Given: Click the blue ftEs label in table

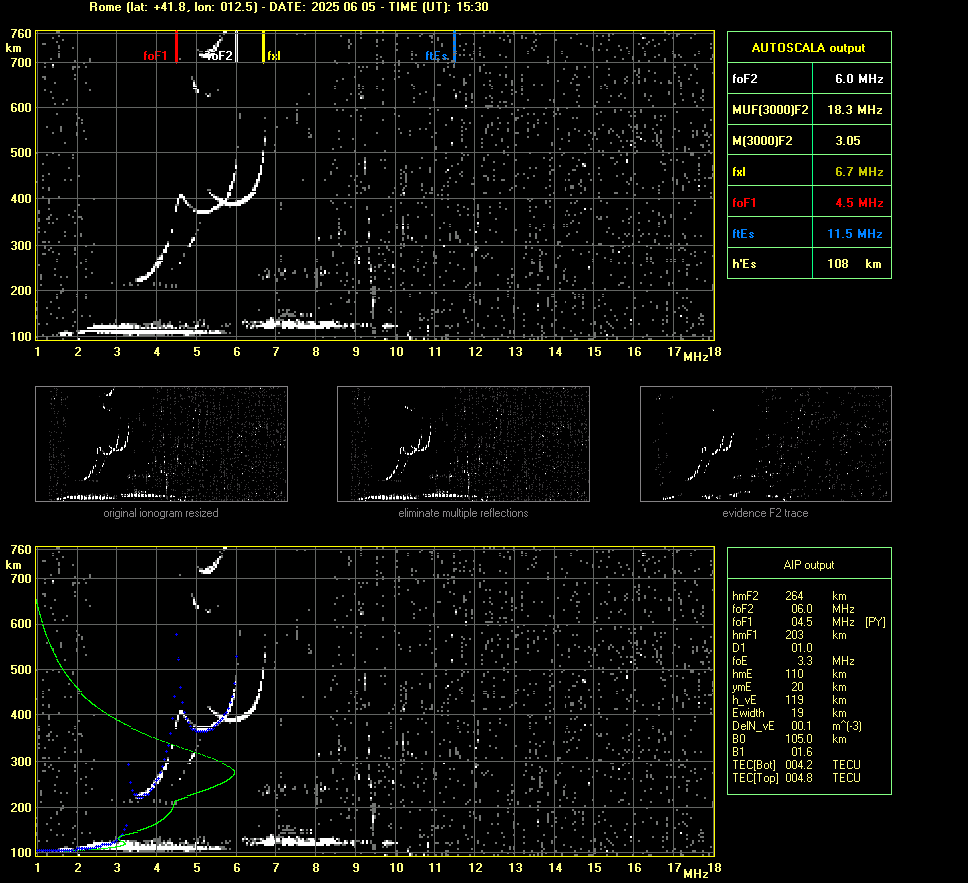Looking at the screenshot, I should click(x=743, y=233).
